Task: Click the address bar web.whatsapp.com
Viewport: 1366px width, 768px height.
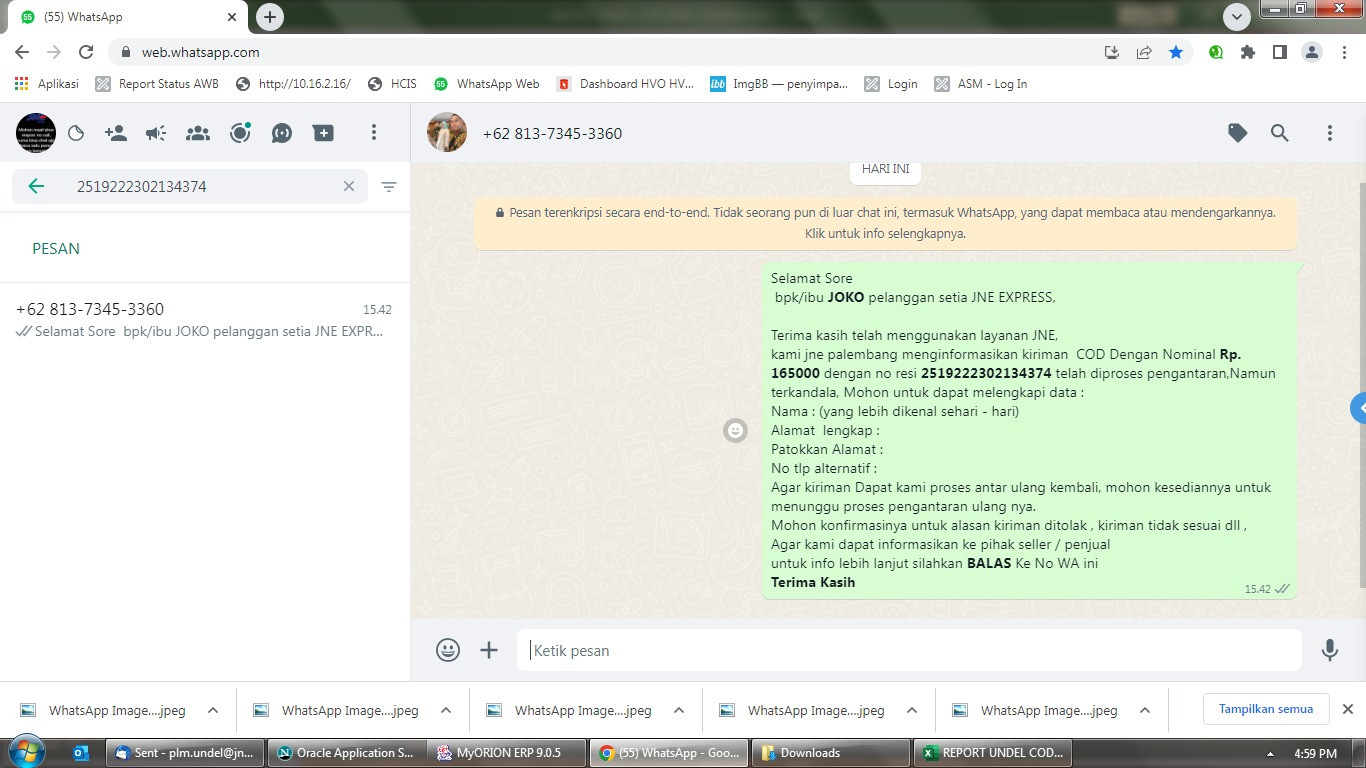Action: point(200,52)
